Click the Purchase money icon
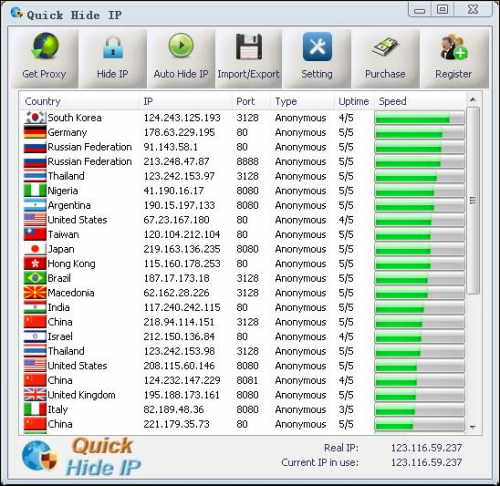This screenshot has height=486, width=500. tap(385, 47)
